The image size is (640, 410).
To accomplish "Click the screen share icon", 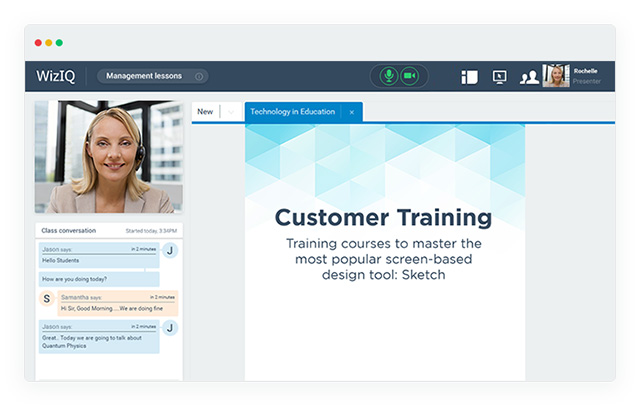I will [x=500, y=77].
